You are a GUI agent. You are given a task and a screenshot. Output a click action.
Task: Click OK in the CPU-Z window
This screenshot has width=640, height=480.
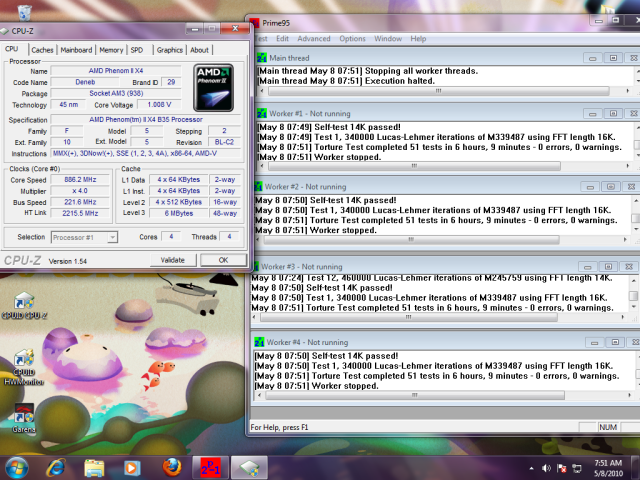222,260
